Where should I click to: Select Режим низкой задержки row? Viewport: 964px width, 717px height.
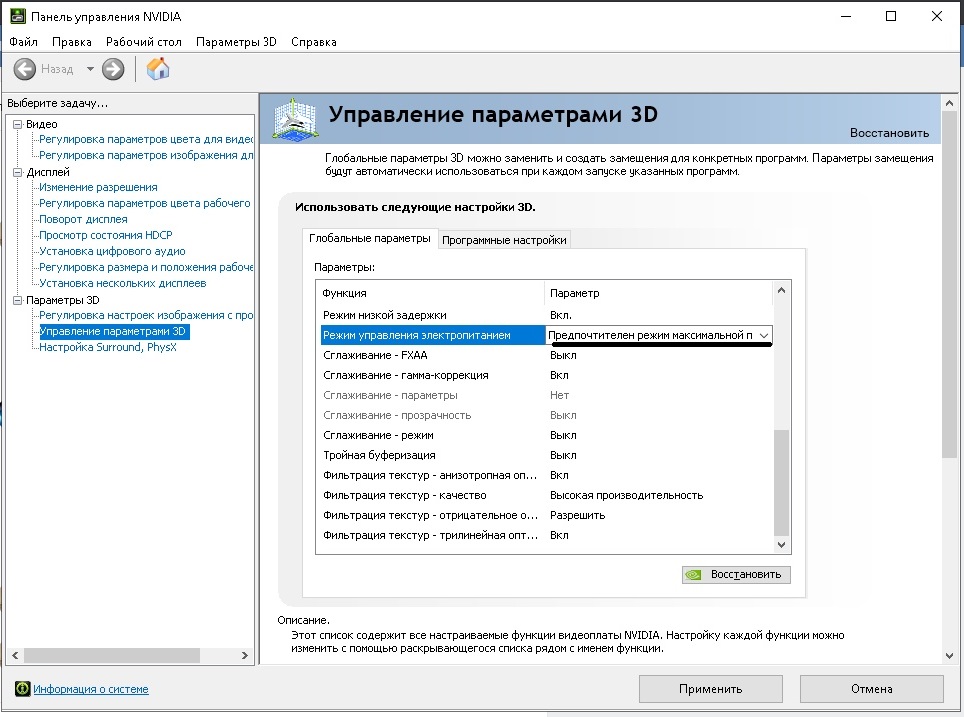[x=546, y=315]
